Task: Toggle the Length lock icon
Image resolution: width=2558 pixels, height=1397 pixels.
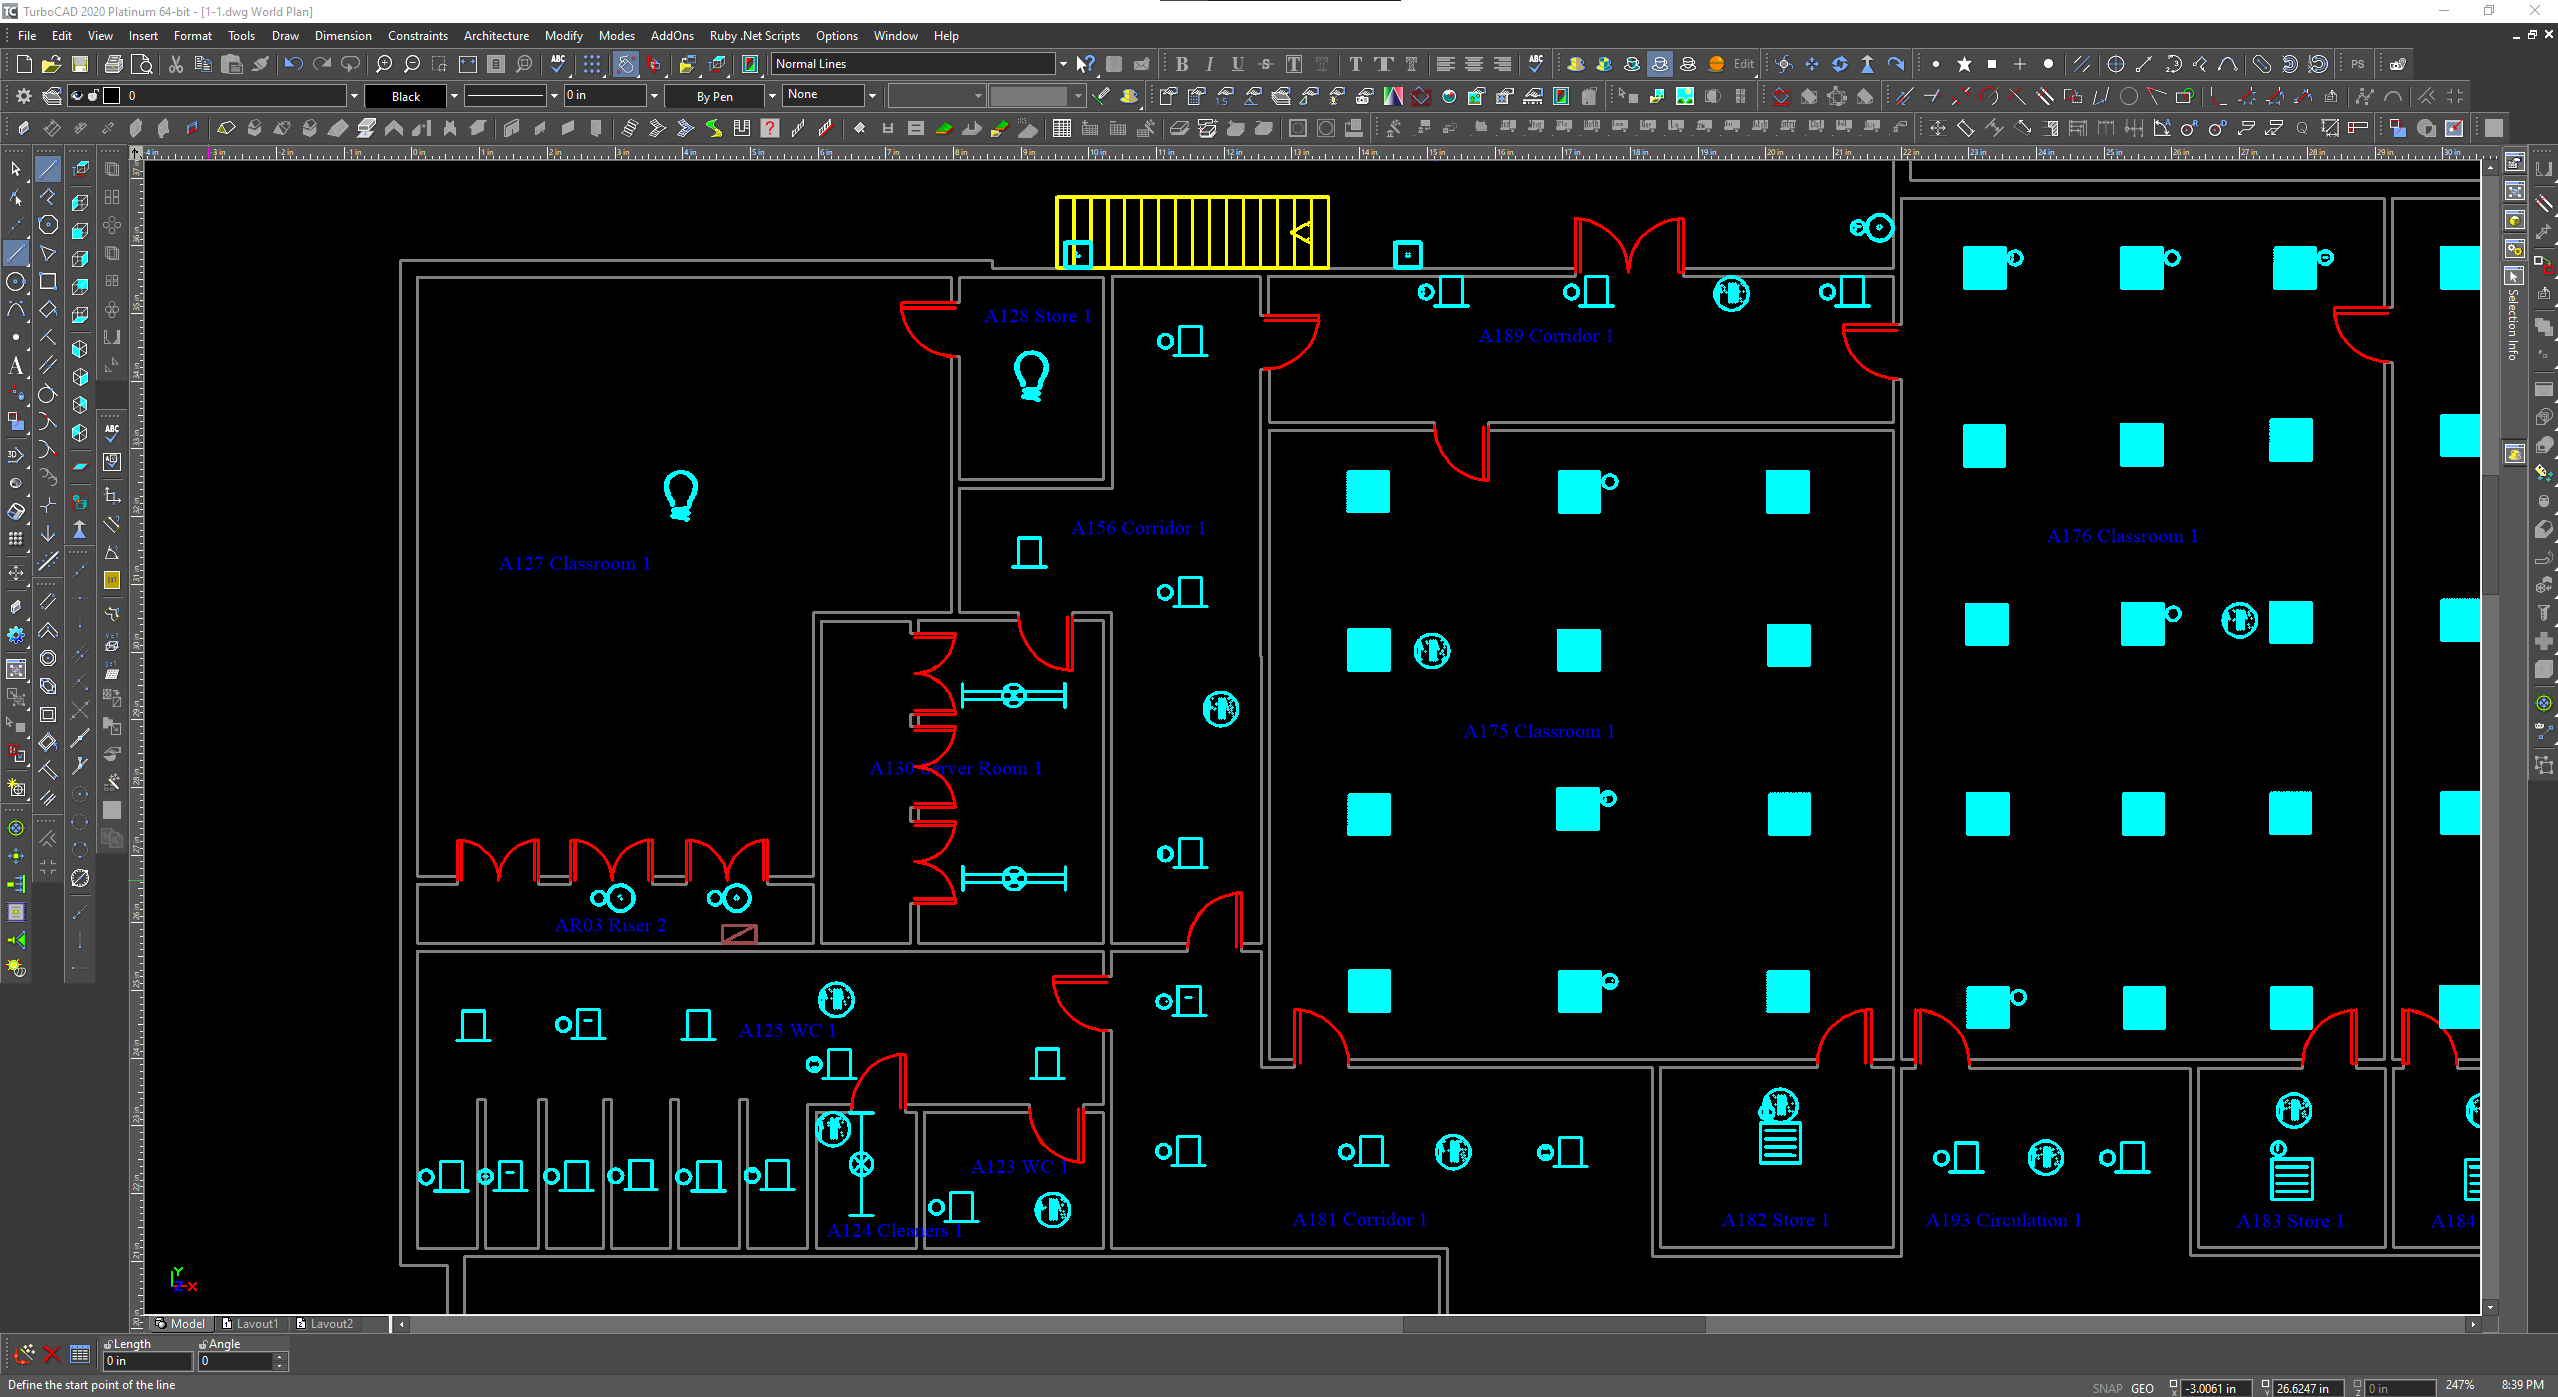Action: point(108,1344)
